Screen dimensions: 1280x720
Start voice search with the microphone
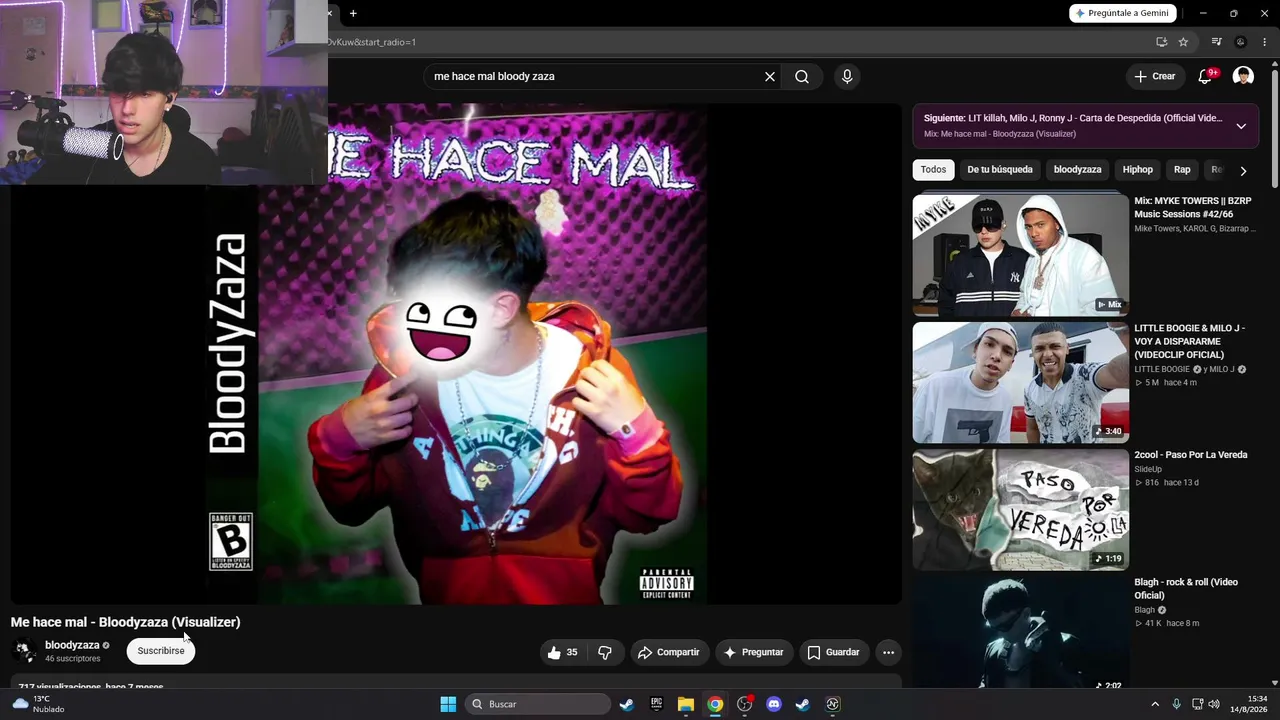tap(847, 76)
